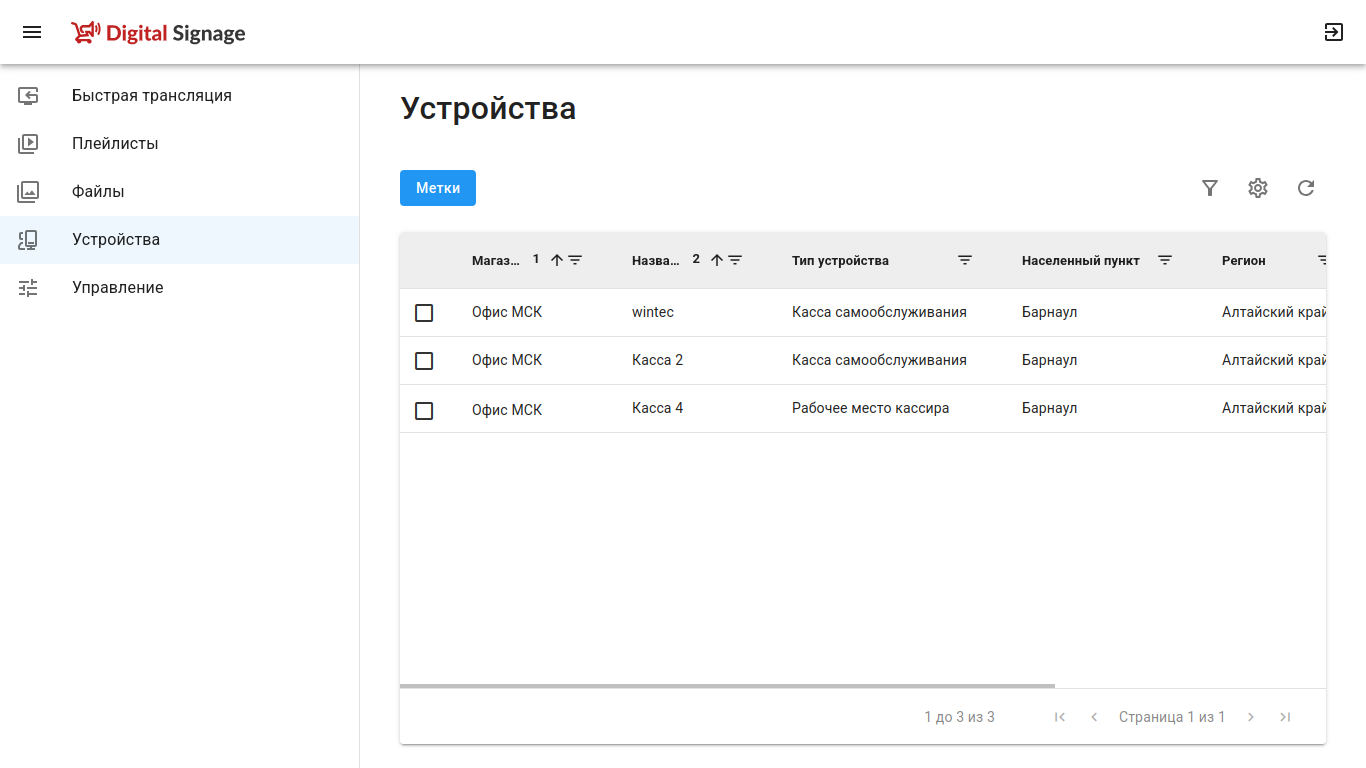
Task: Open table settings gear icon
Action: [x=1258, y=188]
